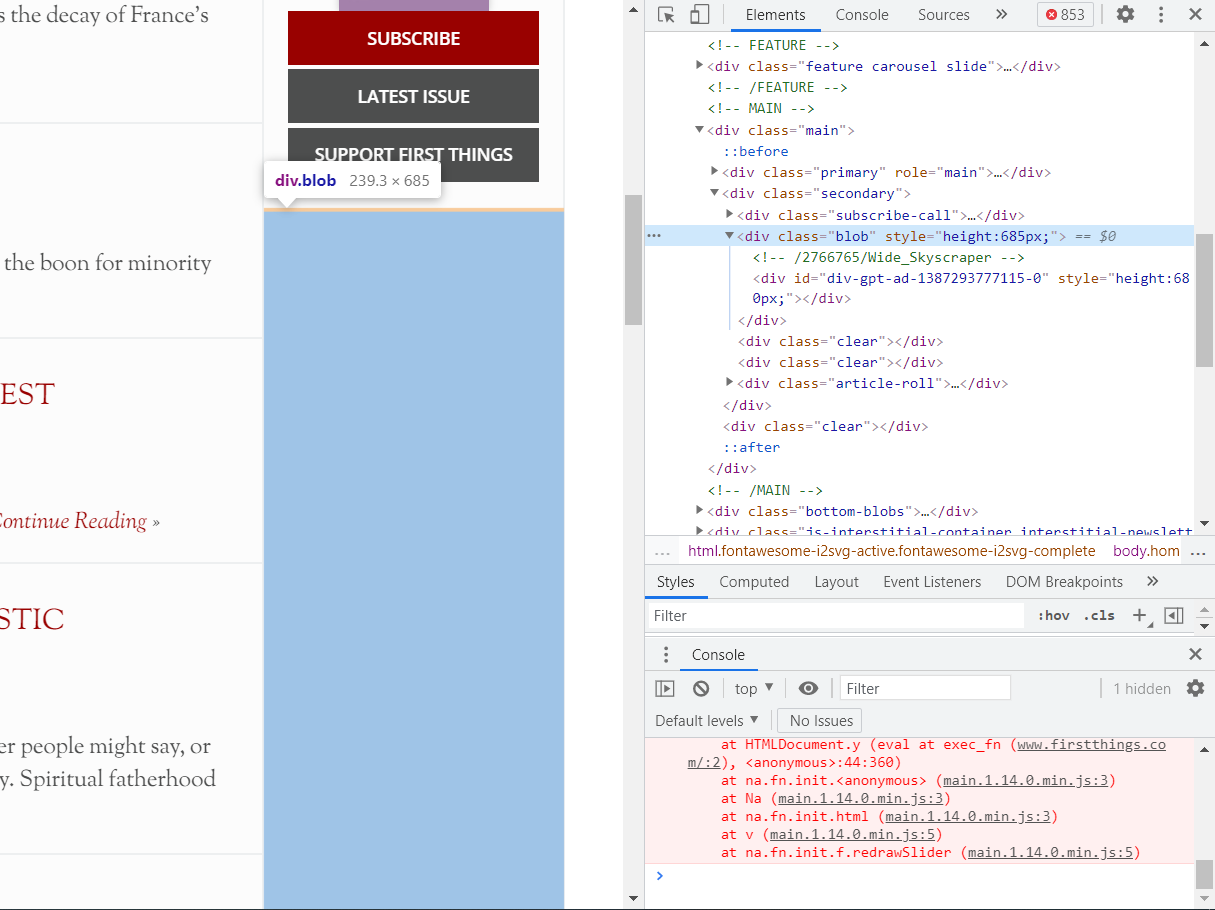1215x910 pixels.
Task: Open the Default levels dropdown
Action: coord(707,720)
